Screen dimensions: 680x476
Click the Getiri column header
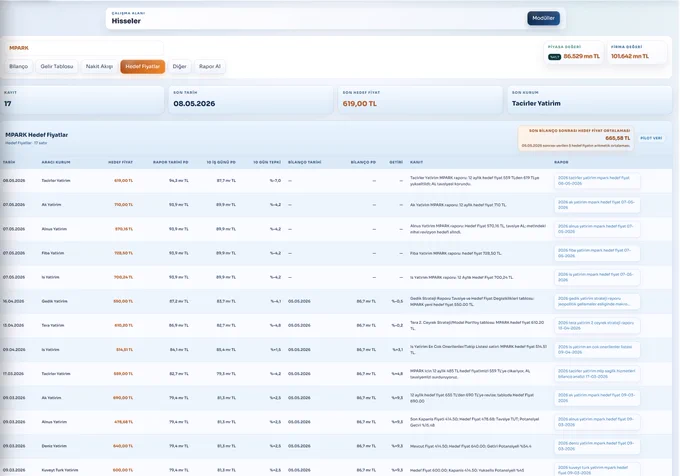pos(396,162)
